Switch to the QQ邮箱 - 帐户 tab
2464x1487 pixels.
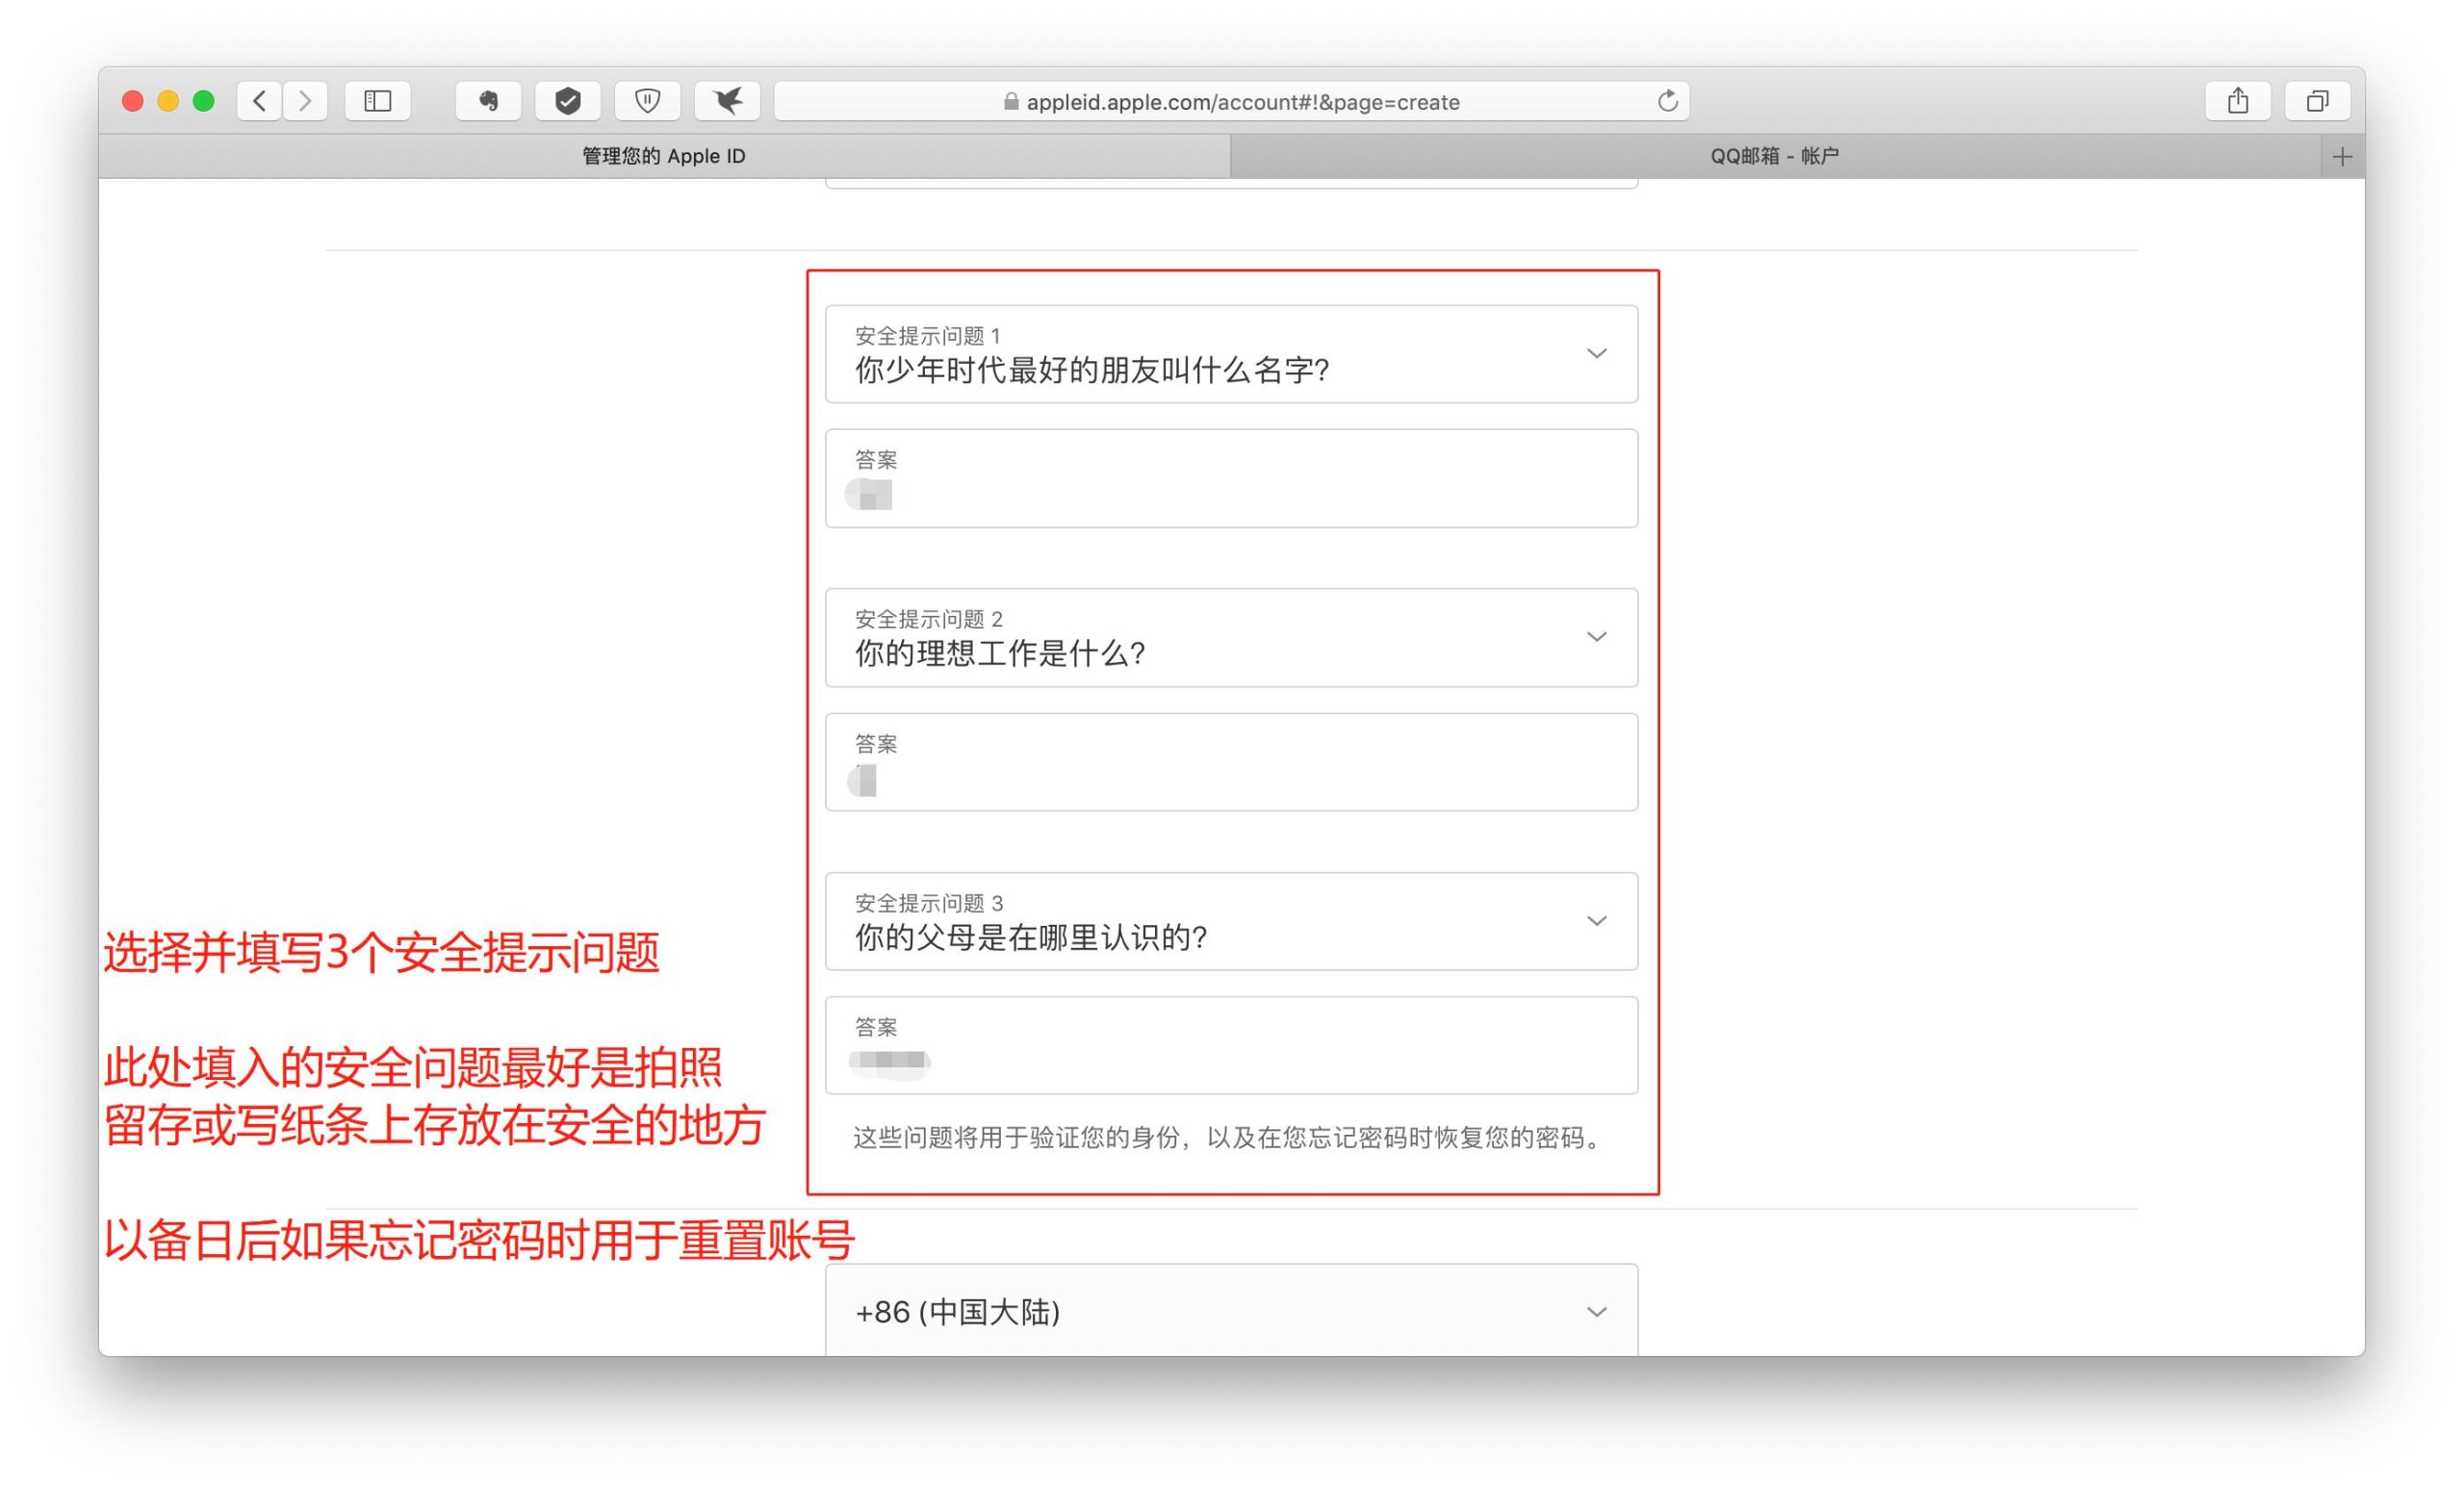point(1775,157)
